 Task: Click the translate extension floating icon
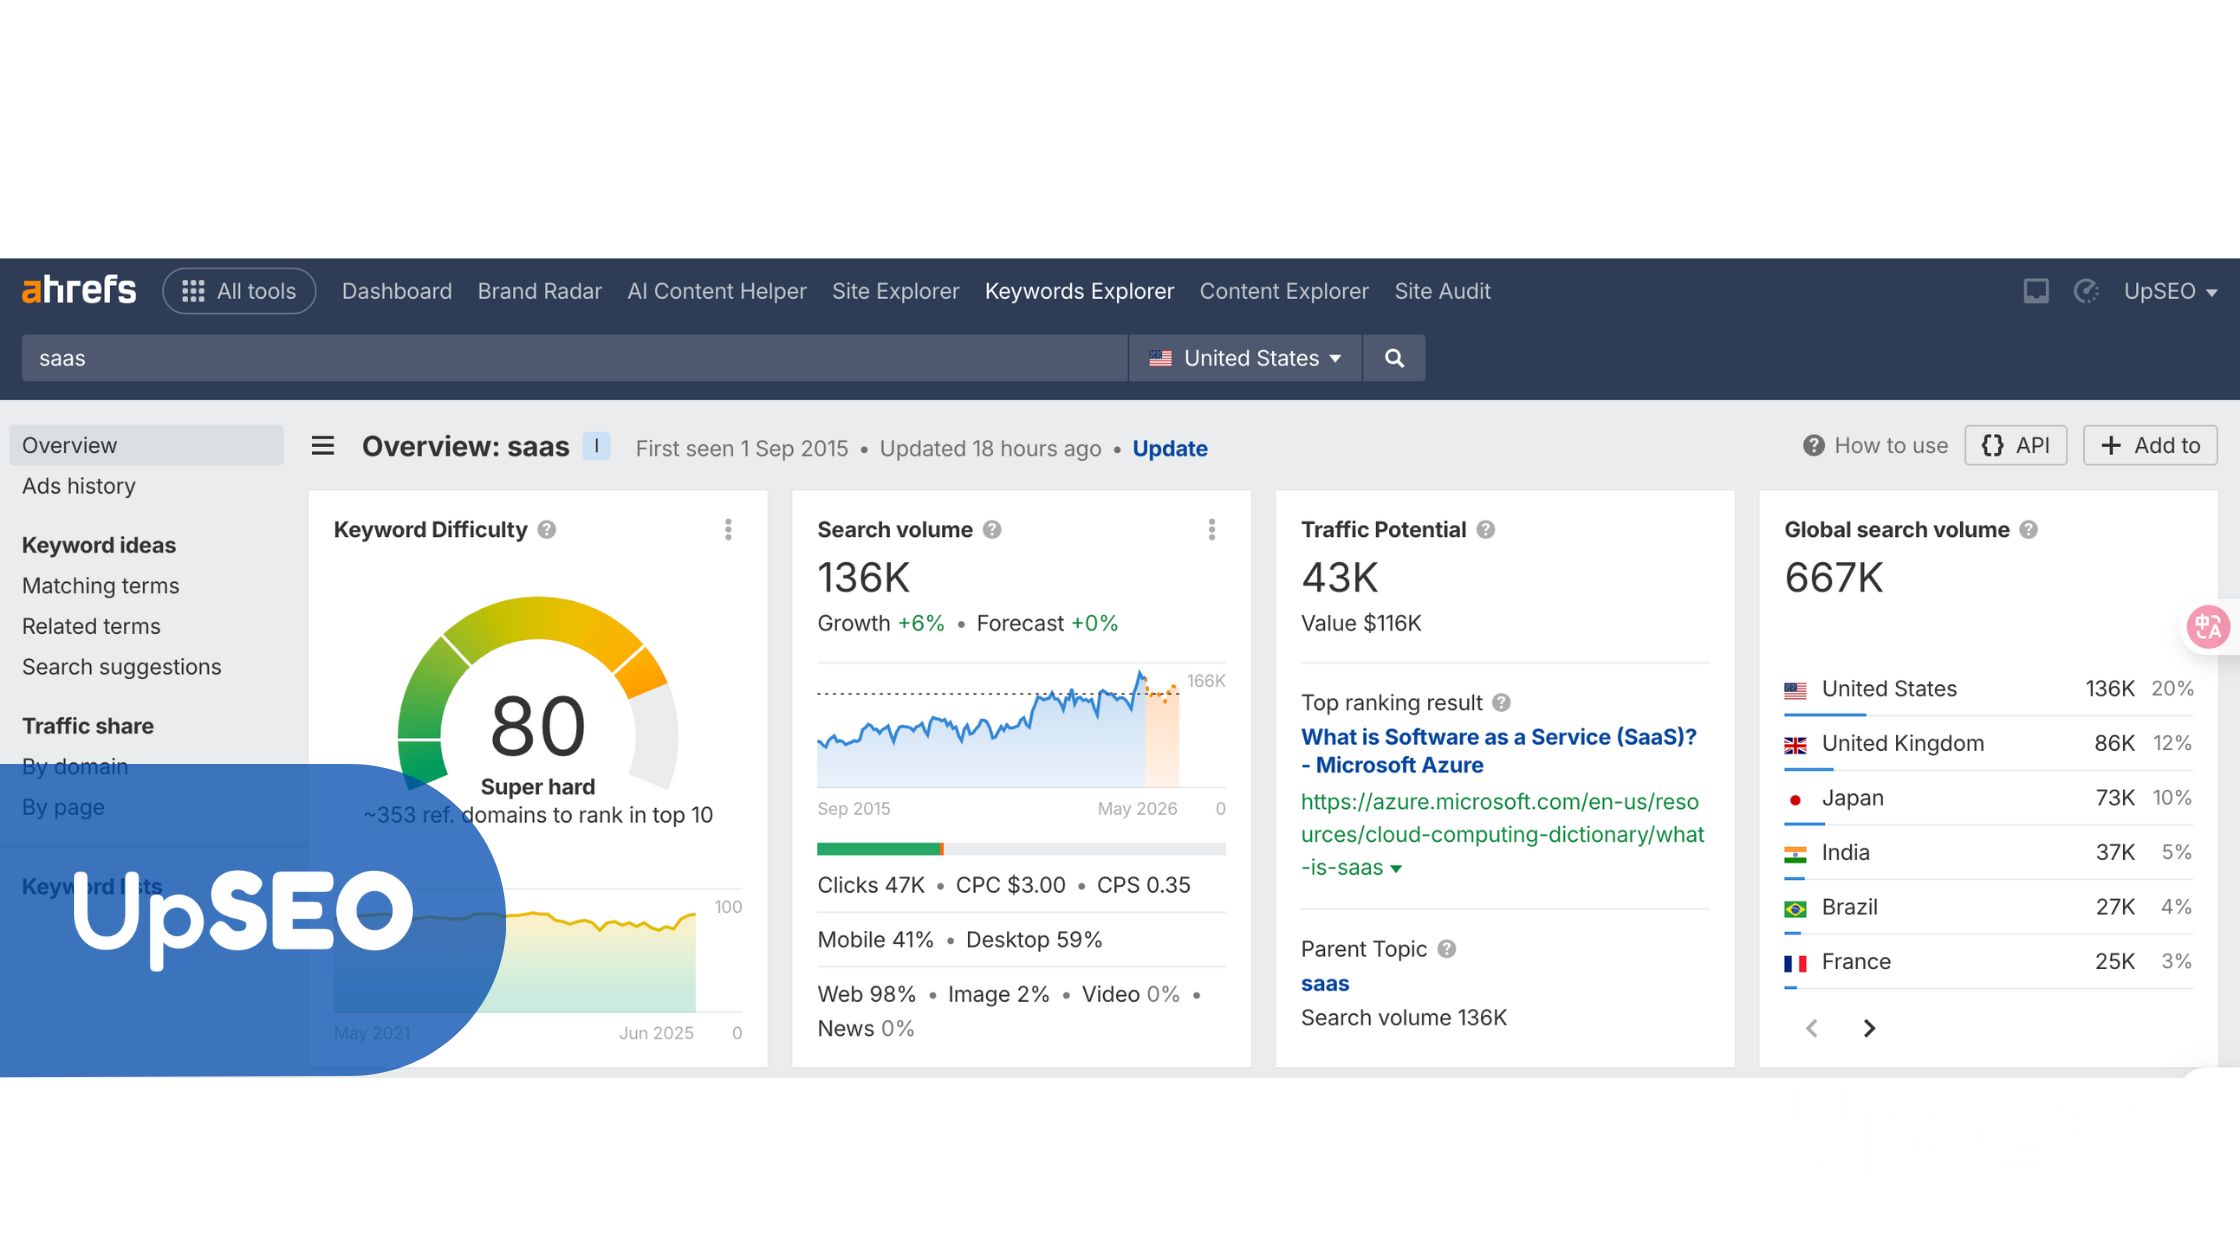[2209, 627]
